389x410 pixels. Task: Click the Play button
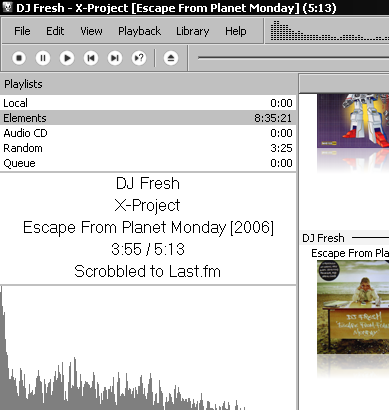click(x=67, y=58)
